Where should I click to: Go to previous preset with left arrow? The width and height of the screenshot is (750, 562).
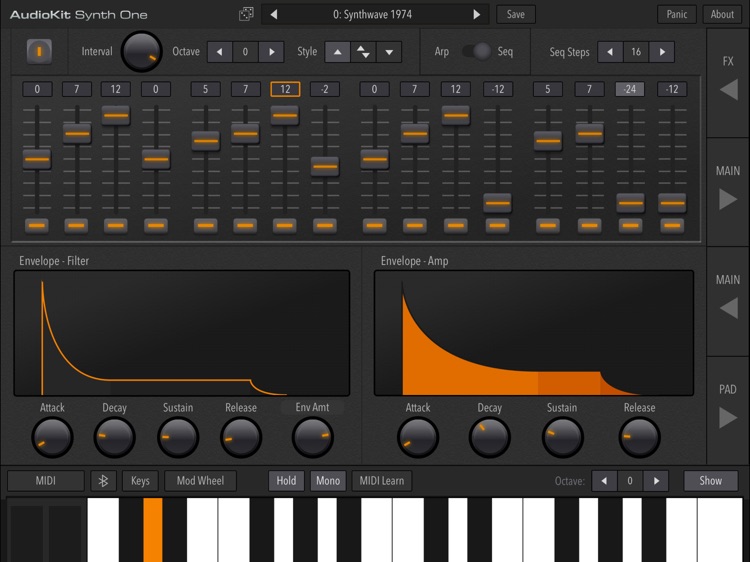pyautogui.click(x=274, y=14)
